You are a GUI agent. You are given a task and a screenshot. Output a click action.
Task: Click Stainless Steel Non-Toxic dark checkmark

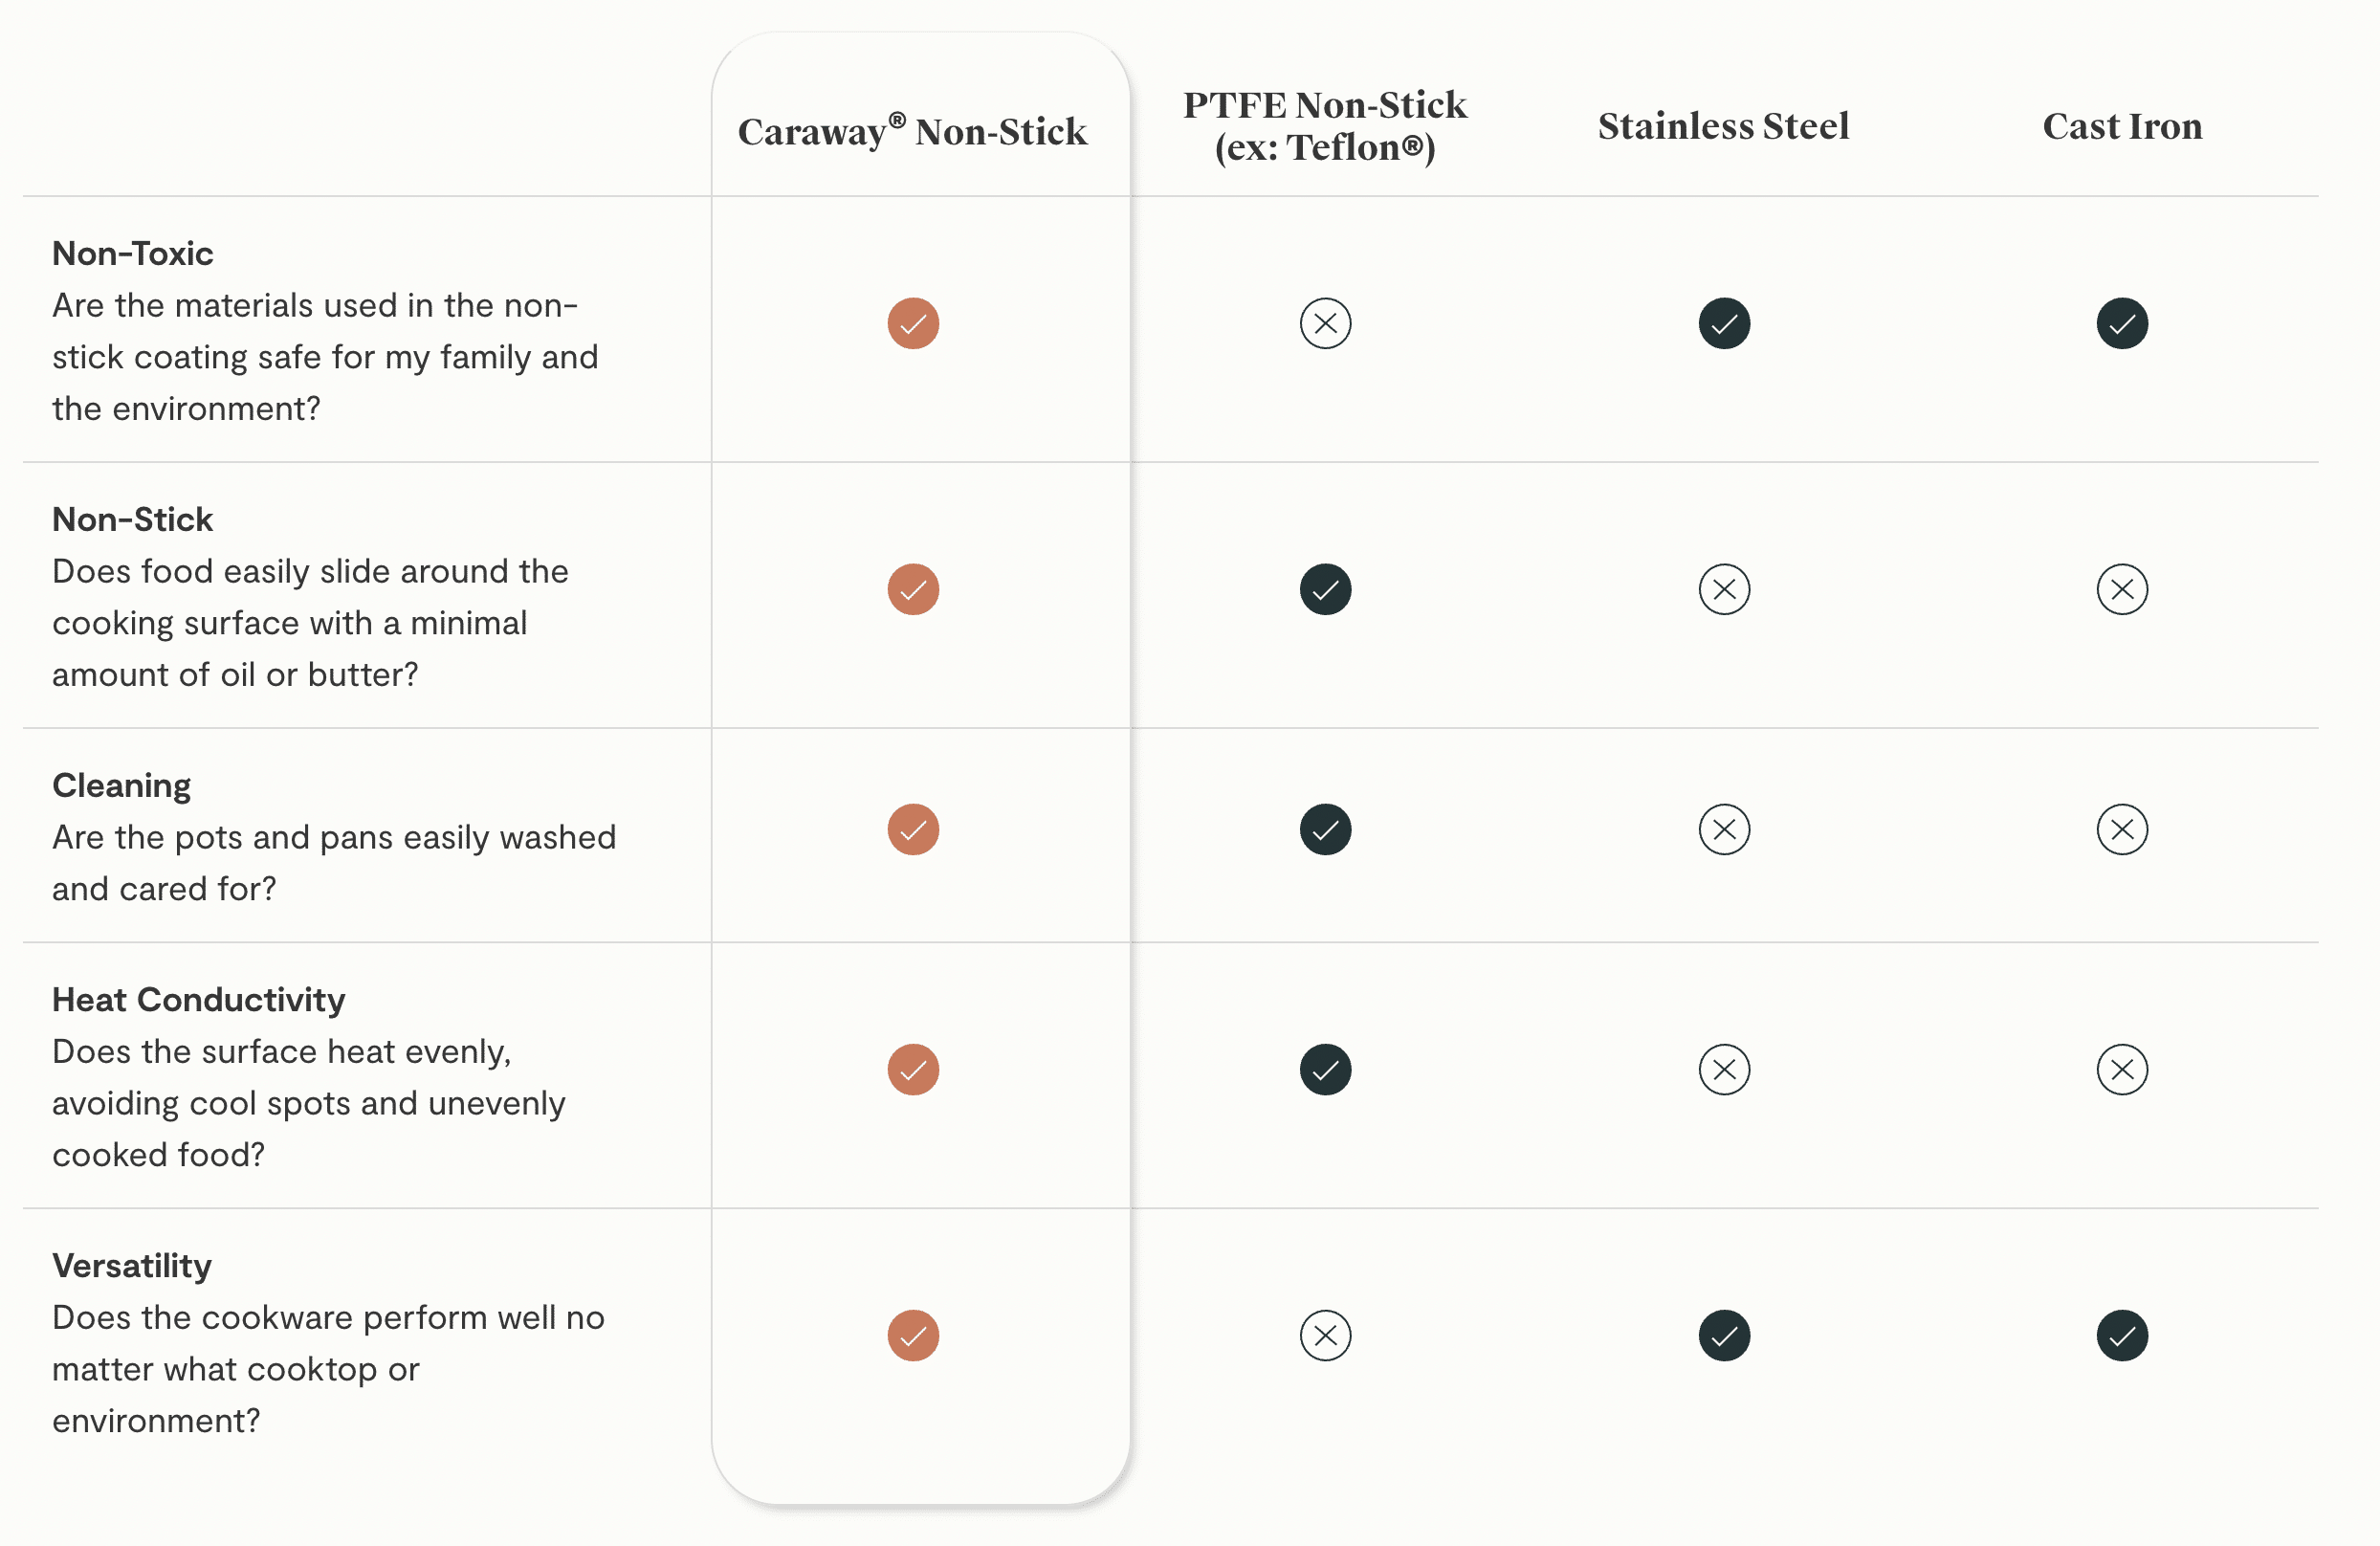pyautogui.click(x=1724, y=323)
